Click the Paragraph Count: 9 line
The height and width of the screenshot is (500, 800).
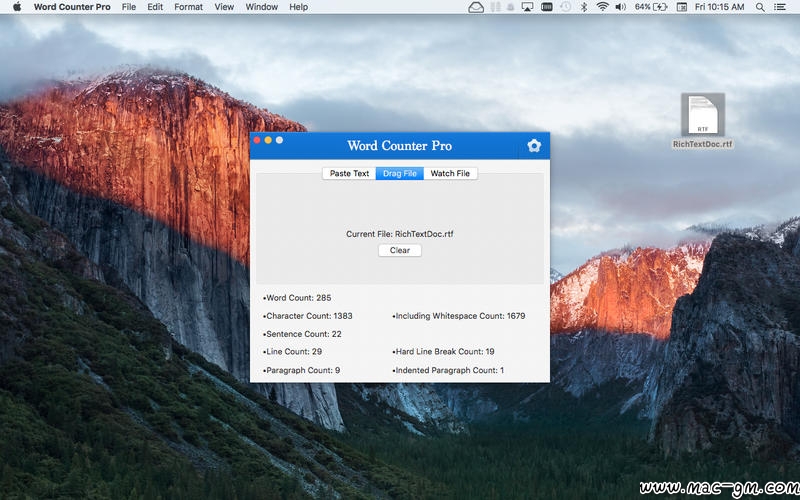pyautogui.click(x=302, y=370)
